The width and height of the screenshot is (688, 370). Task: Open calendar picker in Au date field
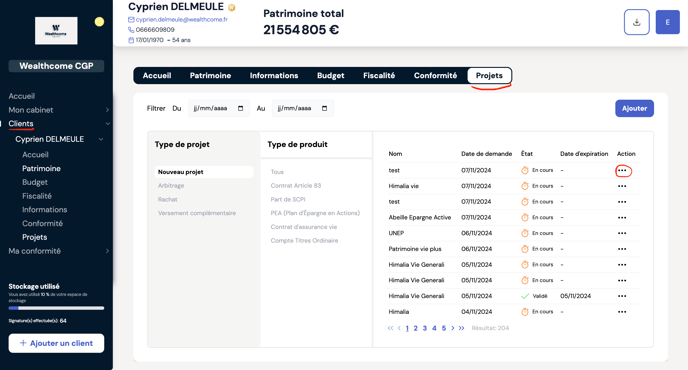click(324, 108)
